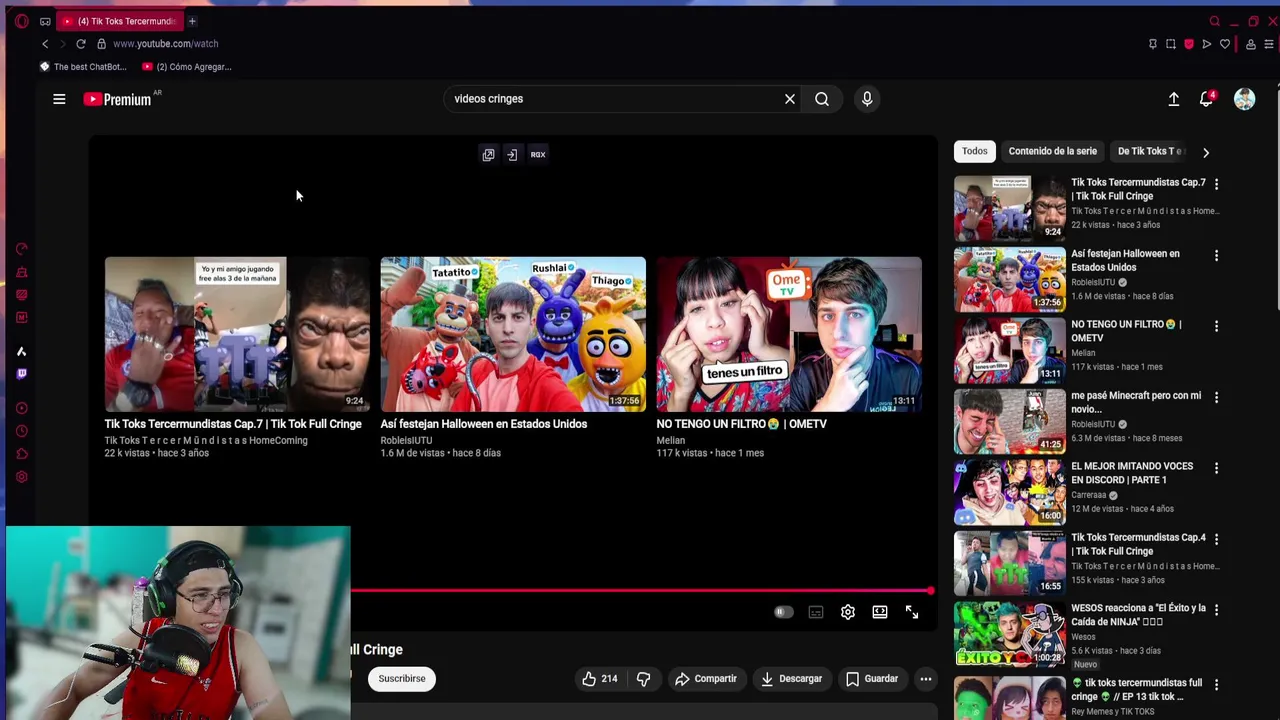This screenshot has width=1280, height=720.
Task: Open end-screen video Así festejan Halloween
Action: [x=513, y=334]
